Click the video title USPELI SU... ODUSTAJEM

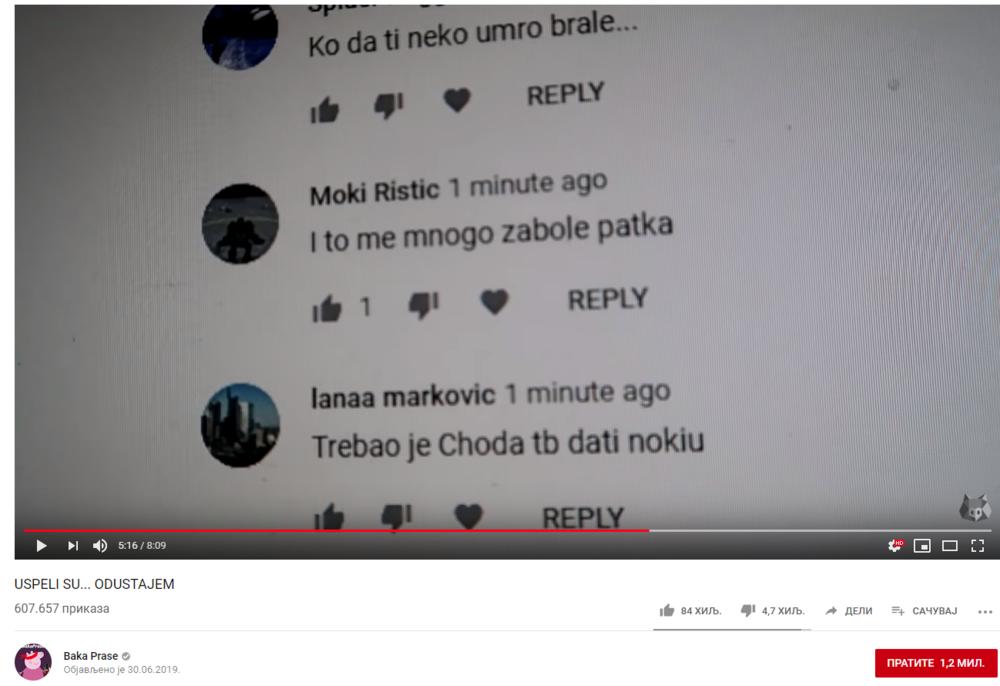[x=94, y=584]
